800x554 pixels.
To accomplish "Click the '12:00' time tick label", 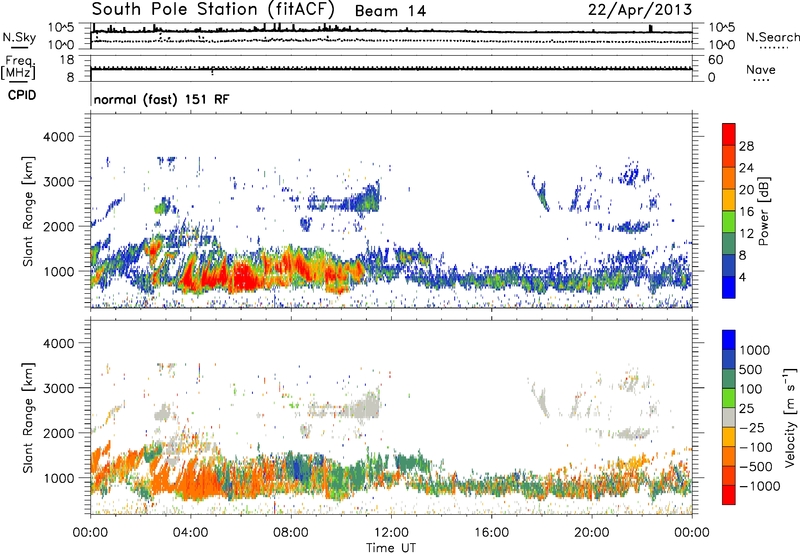I will point(391,533).
